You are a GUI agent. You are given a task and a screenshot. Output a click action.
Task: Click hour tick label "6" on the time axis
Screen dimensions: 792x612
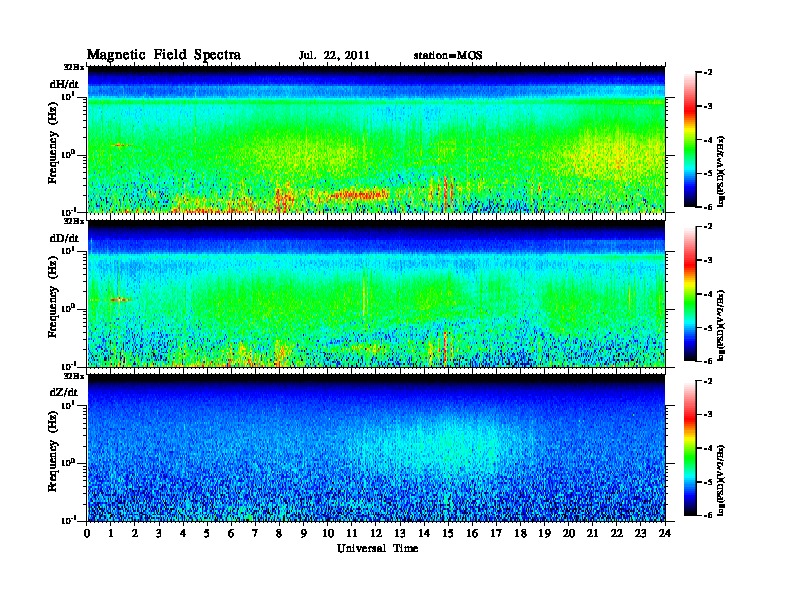tap(231, 533)
